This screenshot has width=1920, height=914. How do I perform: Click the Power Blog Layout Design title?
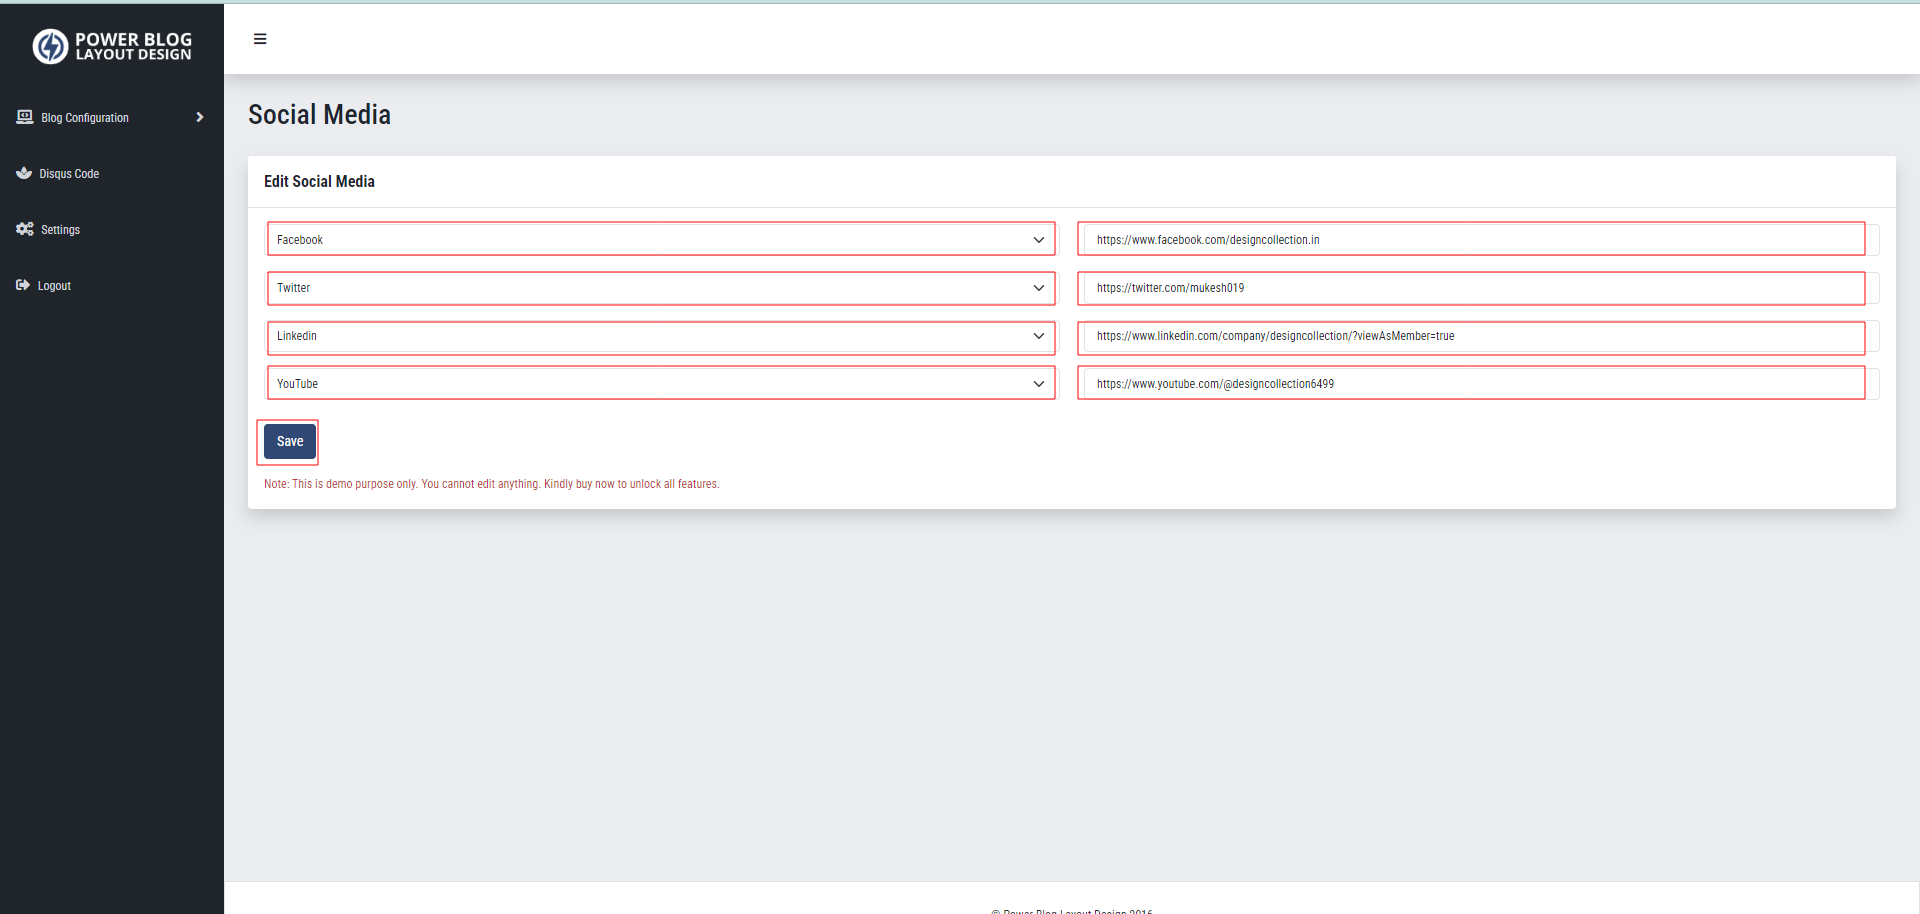point(133,46)
